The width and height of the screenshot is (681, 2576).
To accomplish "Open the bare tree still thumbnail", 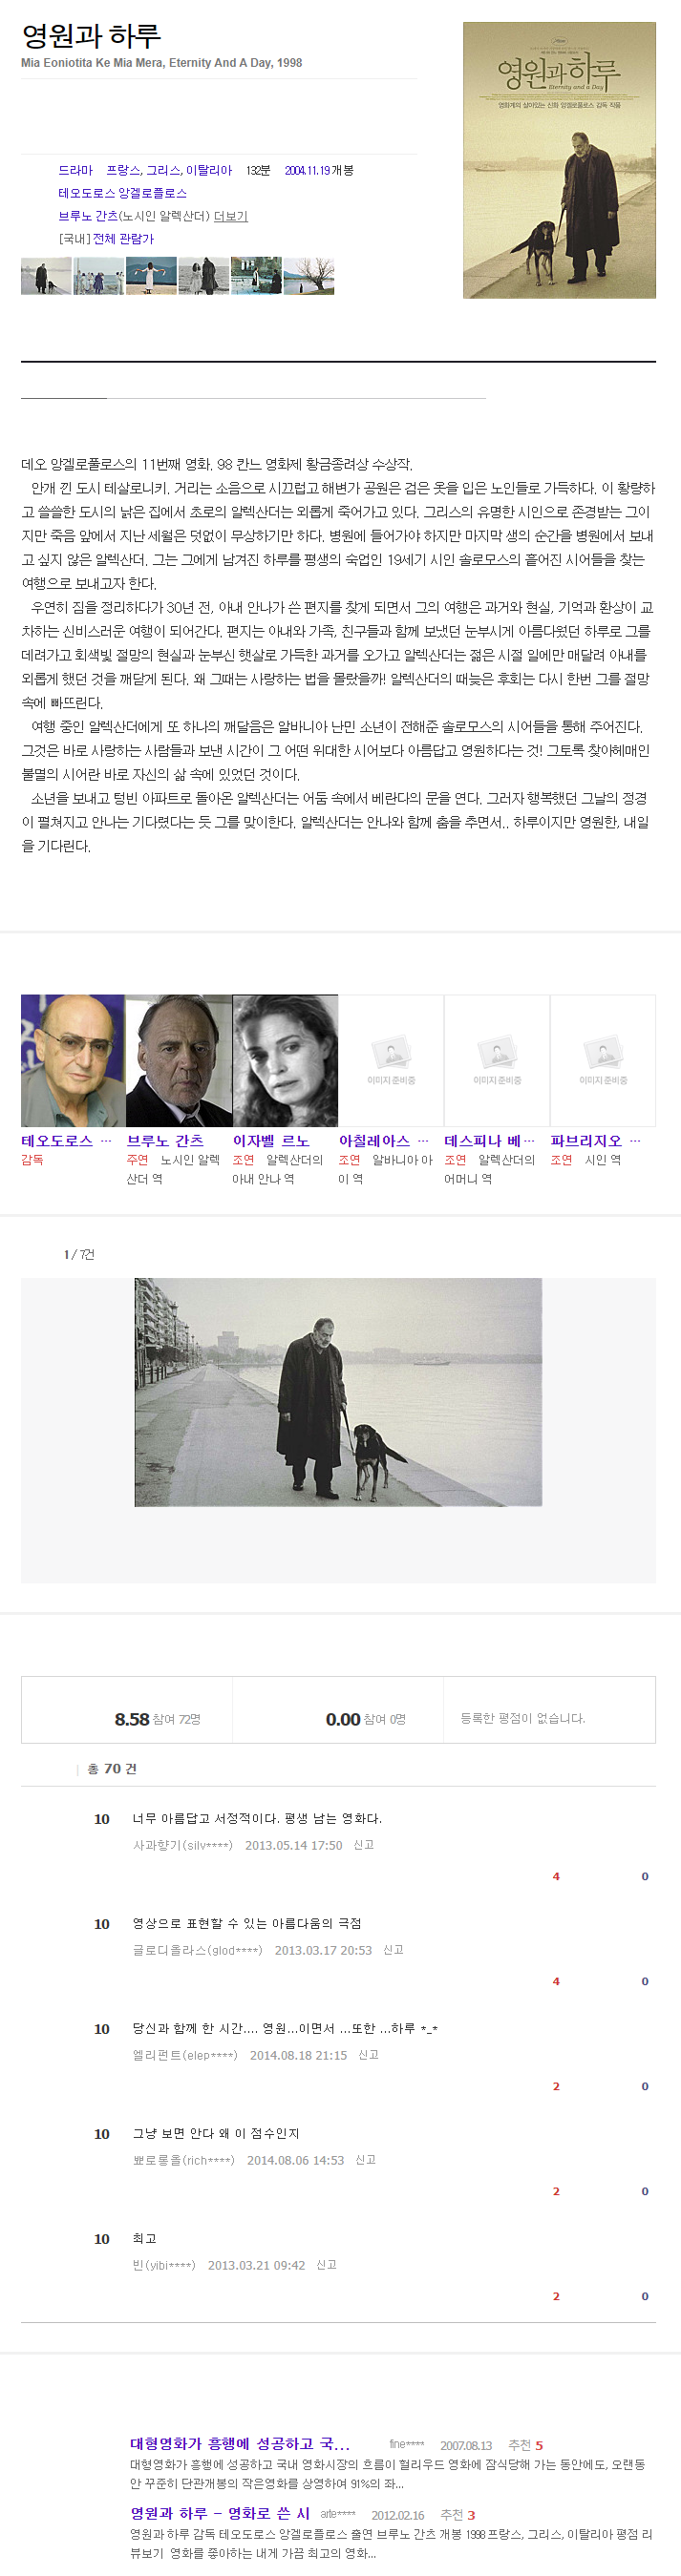I will [x=309, y=276].
